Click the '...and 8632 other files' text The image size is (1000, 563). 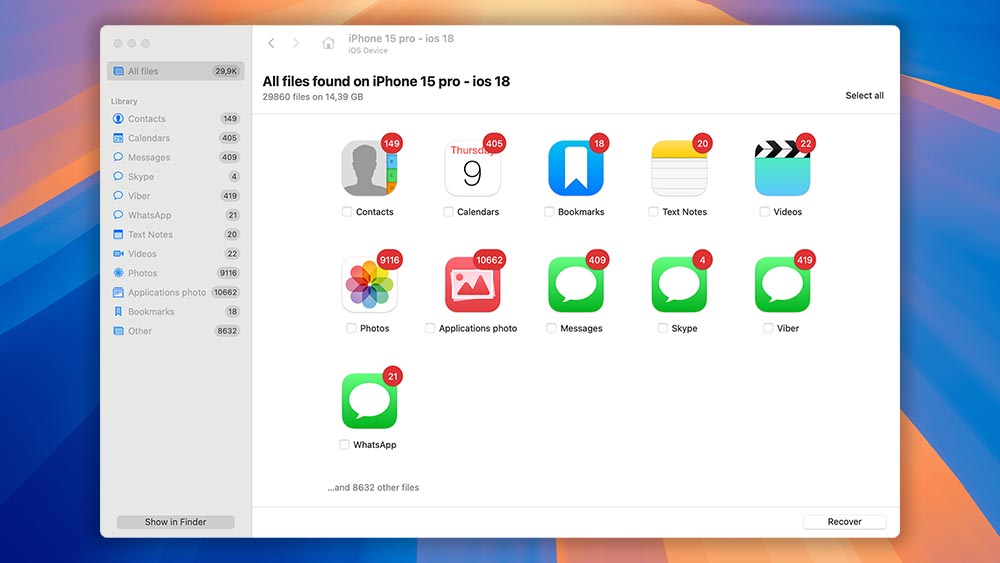tap(373, 487)
